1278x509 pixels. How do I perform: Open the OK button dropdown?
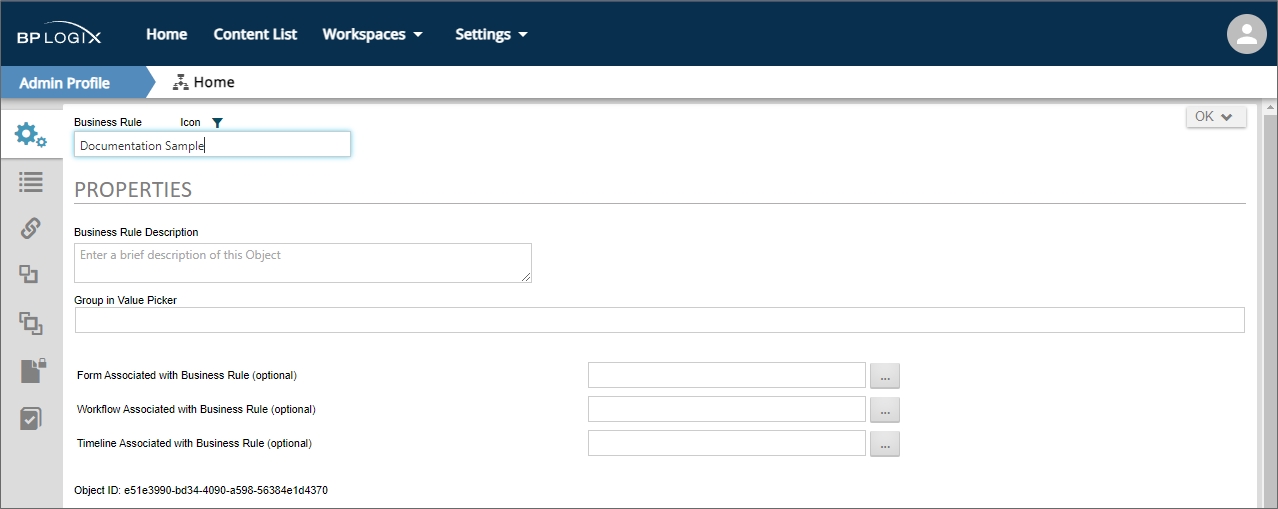[1215, 117]
